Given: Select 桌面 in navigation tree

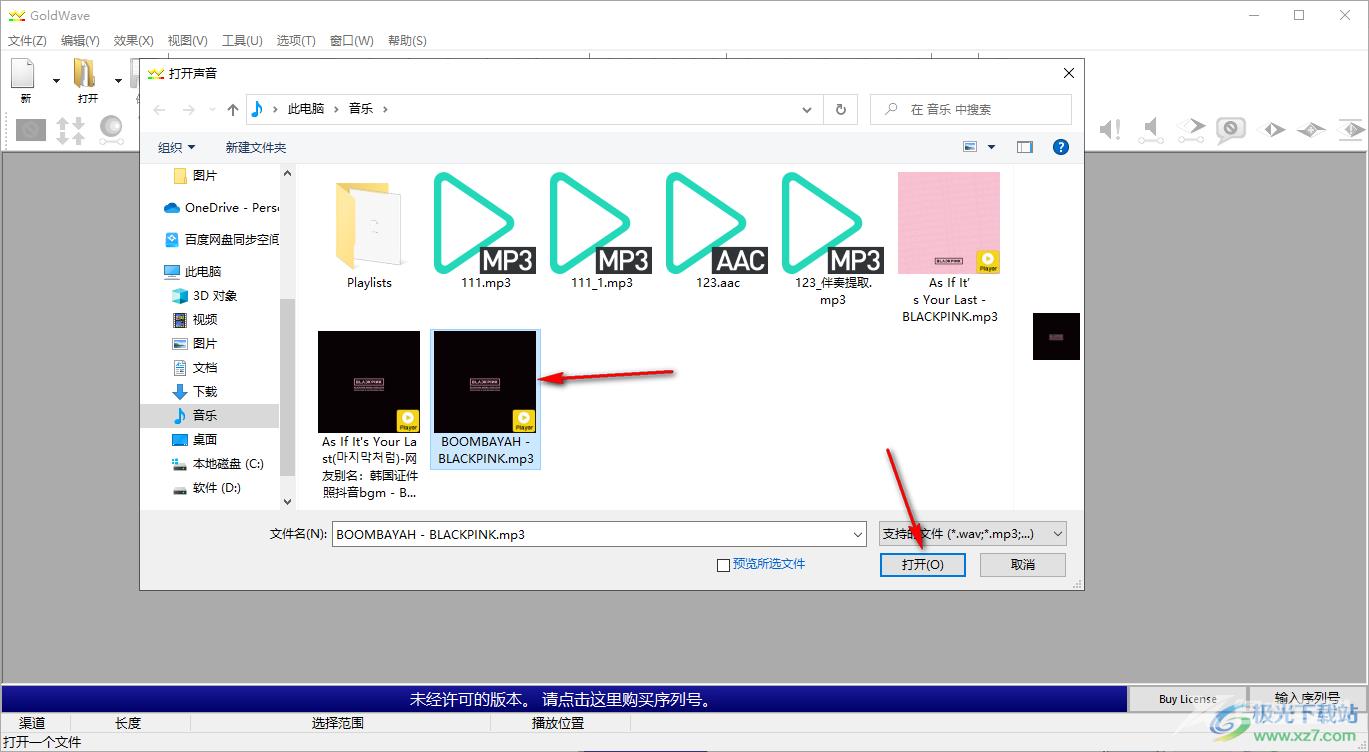Looking at the screenshot, I should tap(195, 439).
